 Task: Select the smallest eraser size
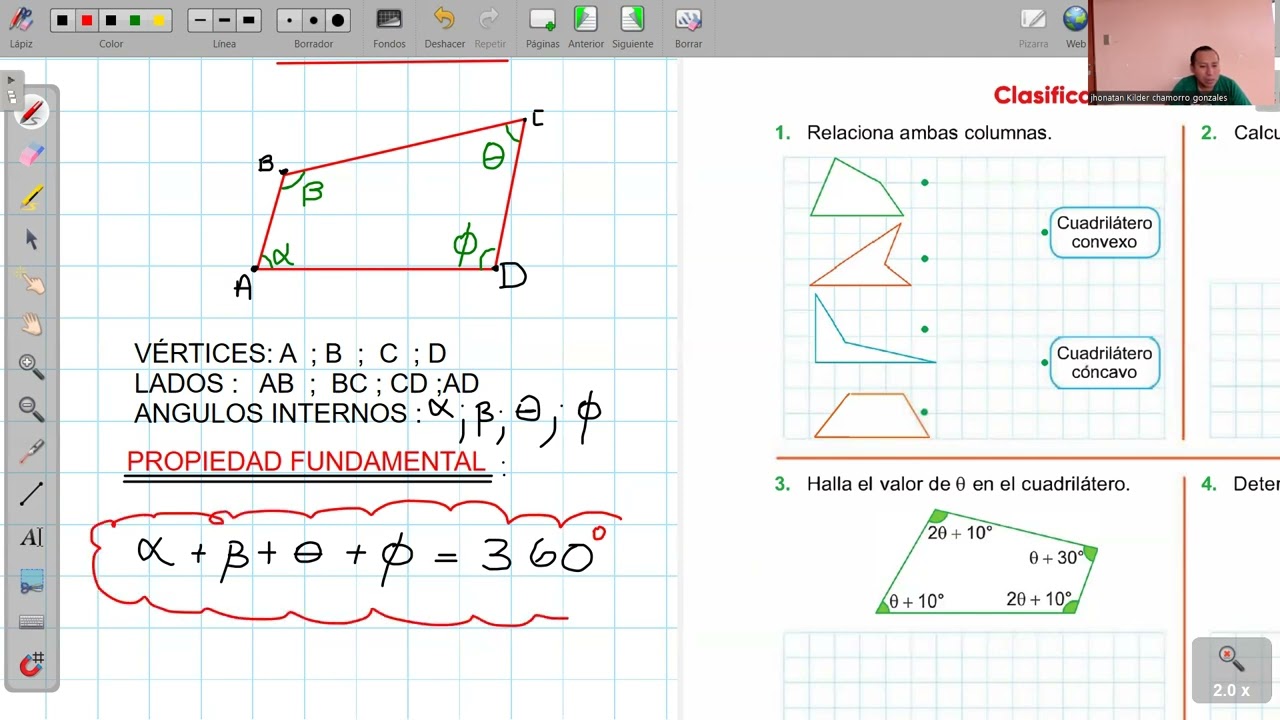point(290,20)
